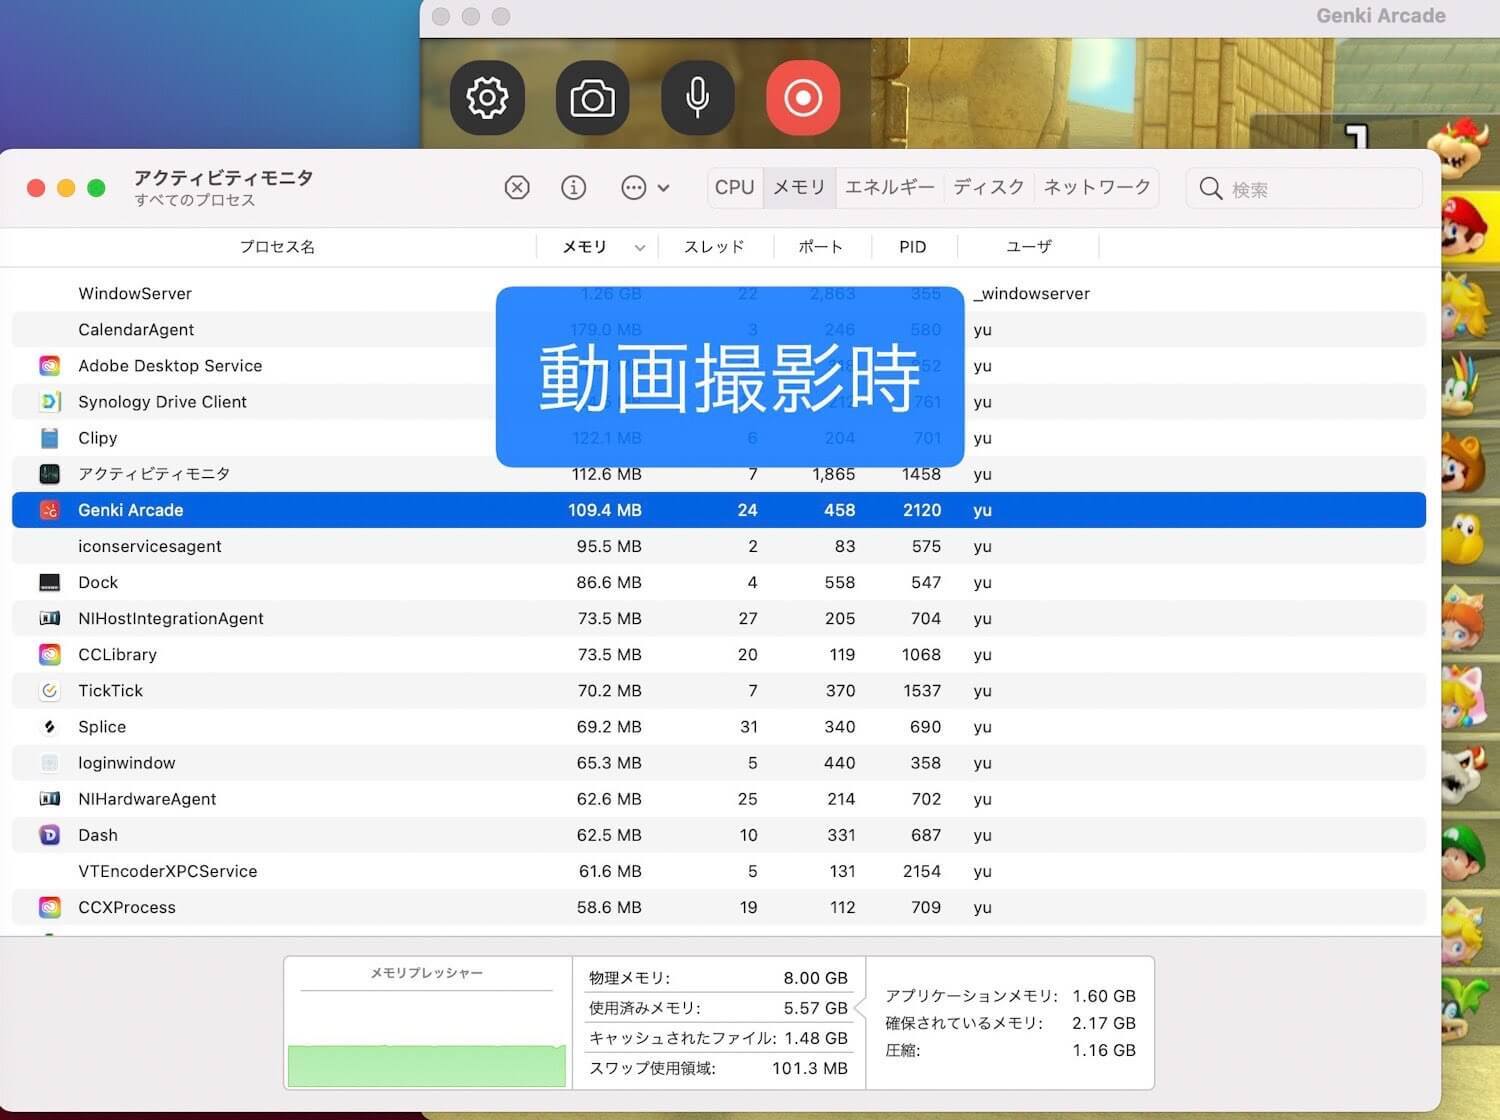The width and height of the screenshot is (1500, 1120).
Task: Click the 物理メモリ 8.00 GB value
Action: 816,978
